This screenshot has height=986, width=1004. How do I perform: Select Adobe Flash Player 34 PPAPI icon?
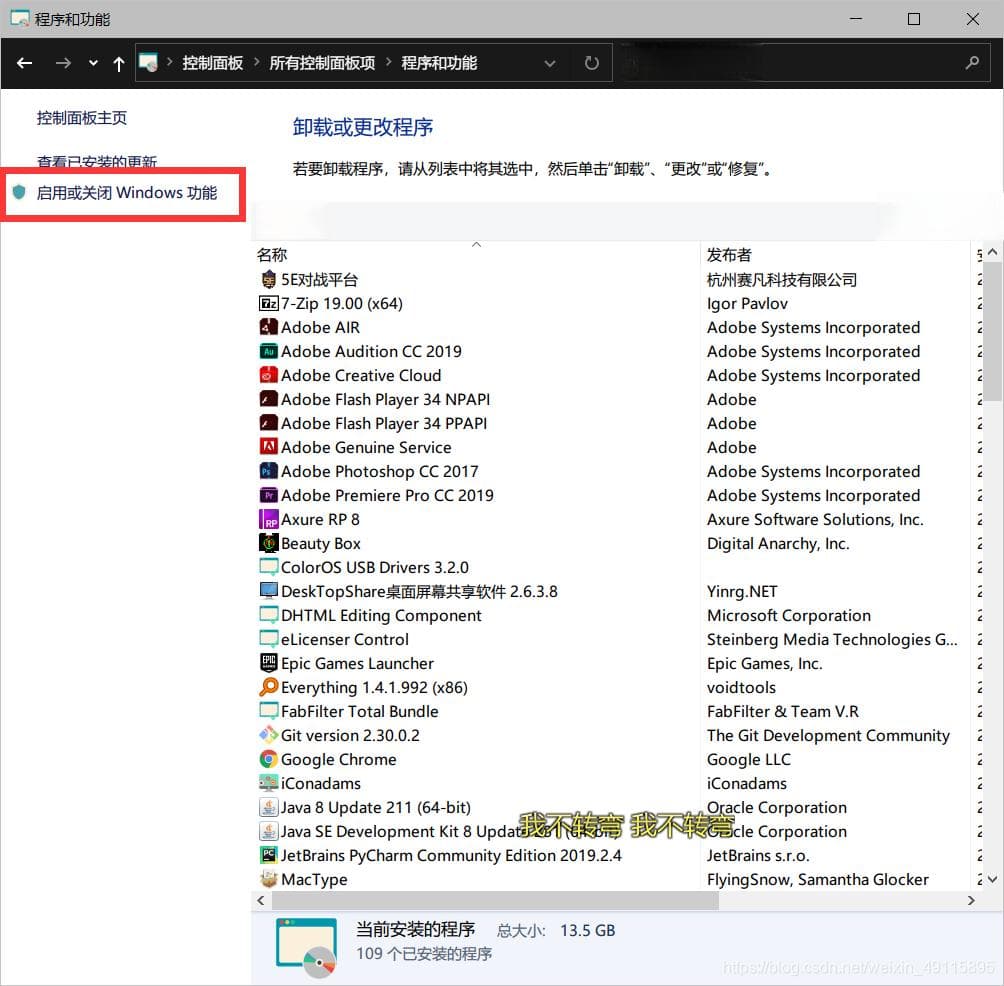click(268, 423)
